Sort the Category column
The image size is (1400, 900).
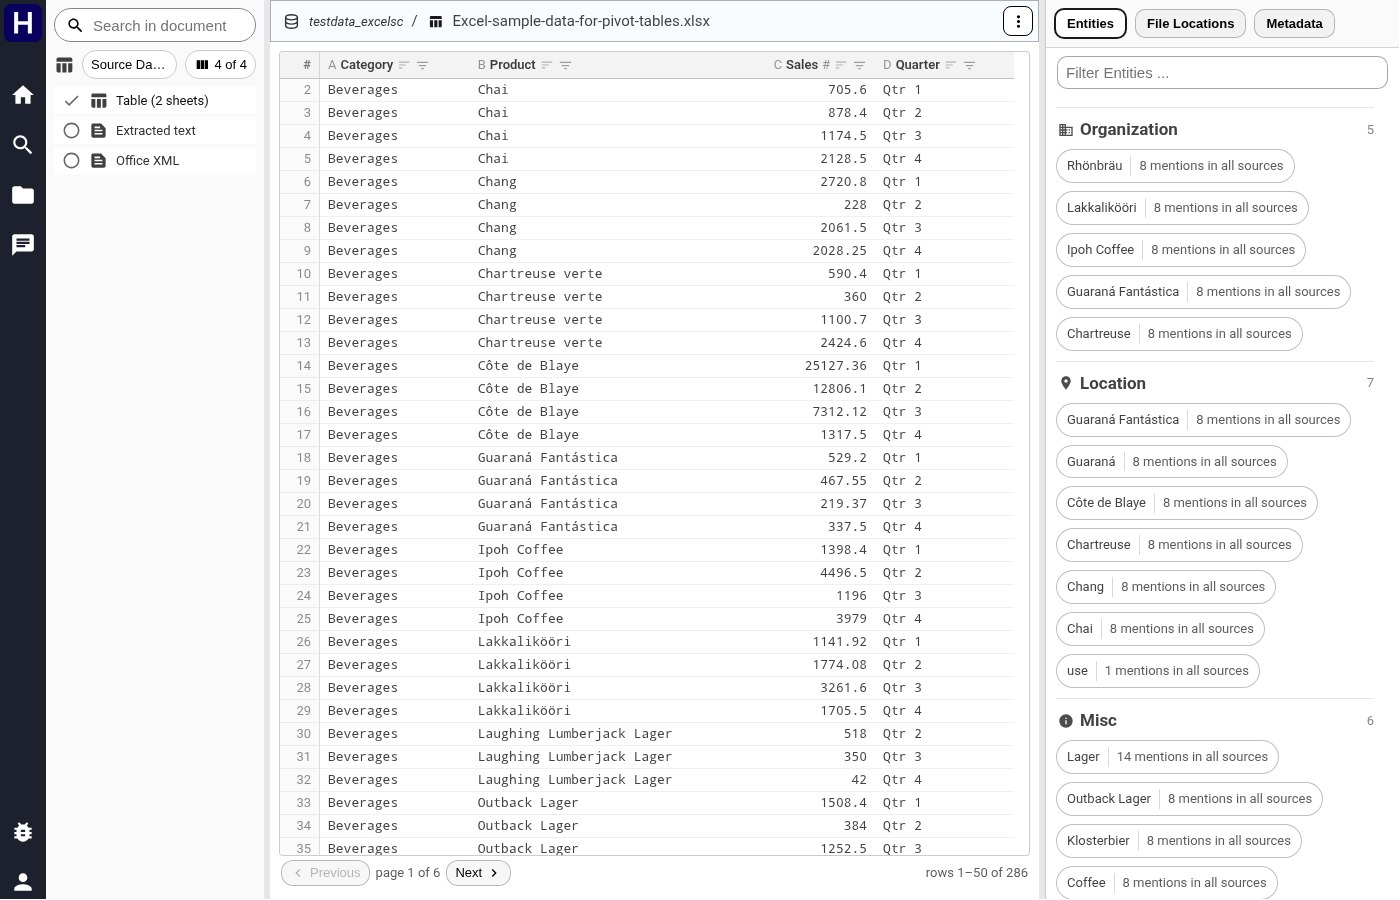404,65
